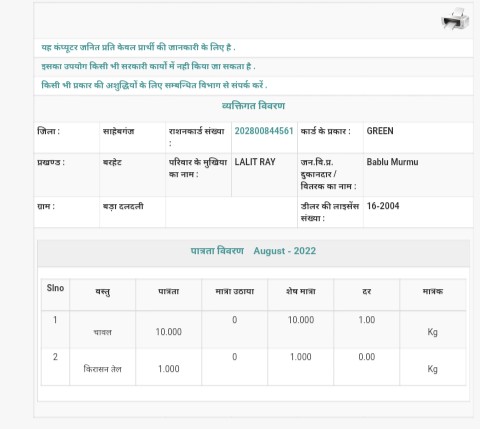Click the Kg unit in the किरासन तेल row
Screen dimensions: 480x429
click(433, 369)
